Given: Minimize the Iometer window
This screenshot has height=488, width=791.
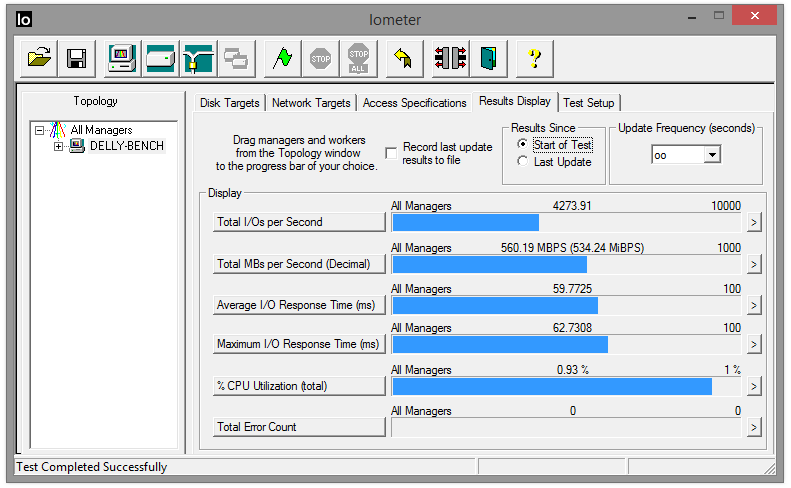Looking at the screenshot, I should (692, 17).
